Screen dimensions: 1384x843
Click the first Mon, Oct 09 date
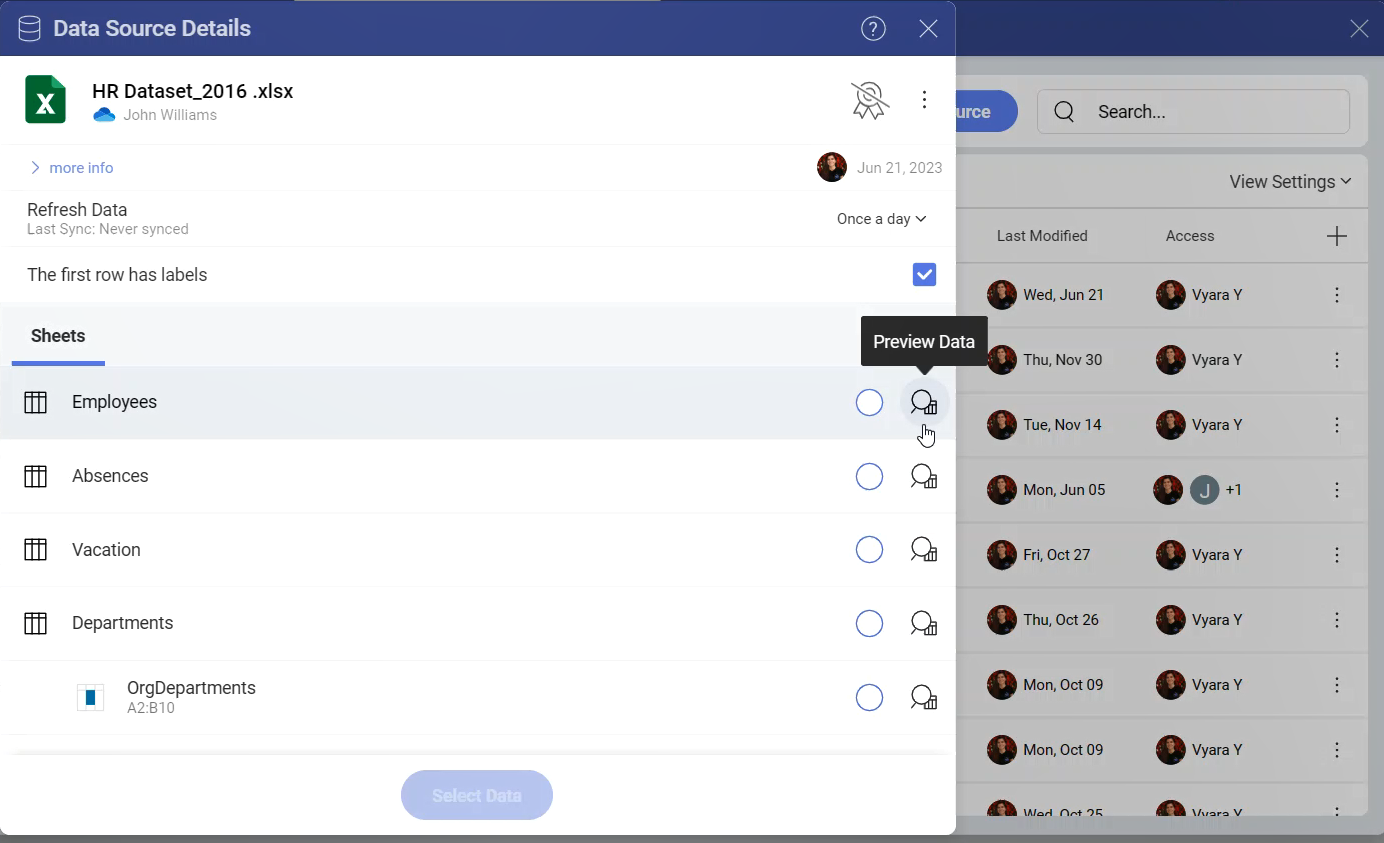(1063, 685)
